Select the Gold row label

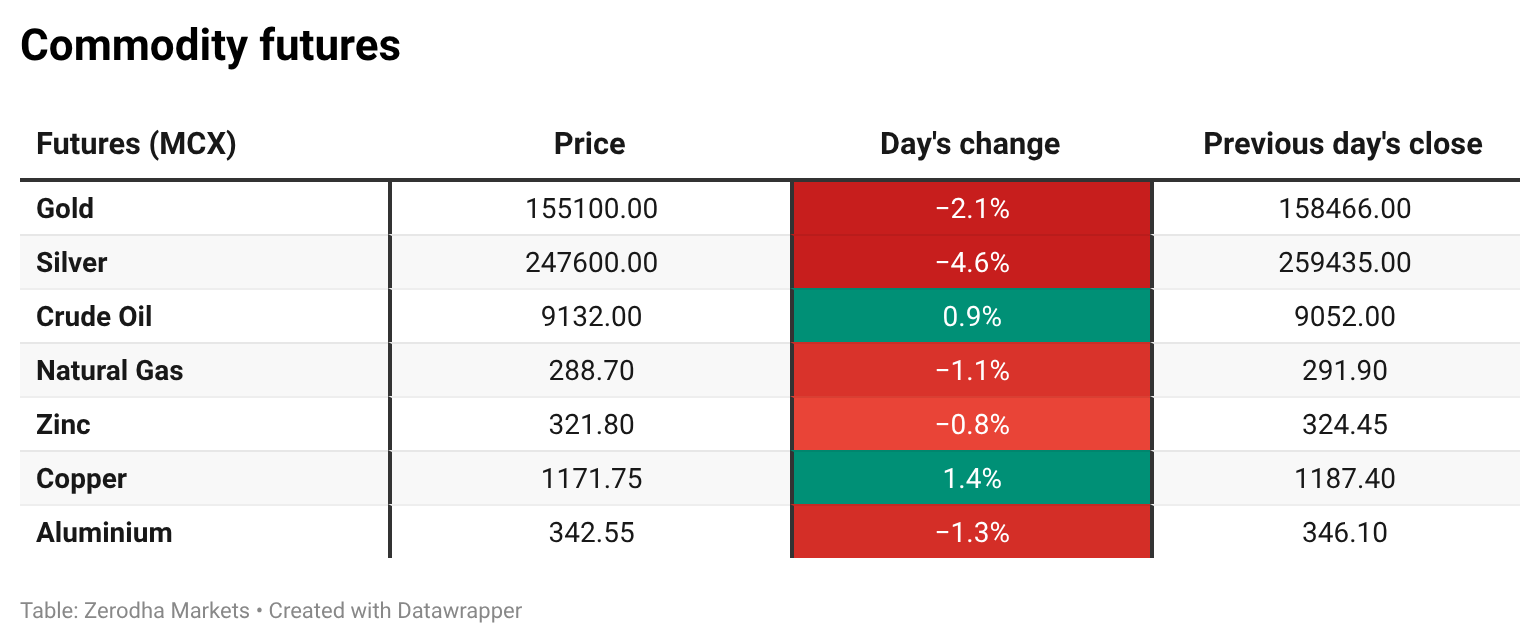(65, 208)
